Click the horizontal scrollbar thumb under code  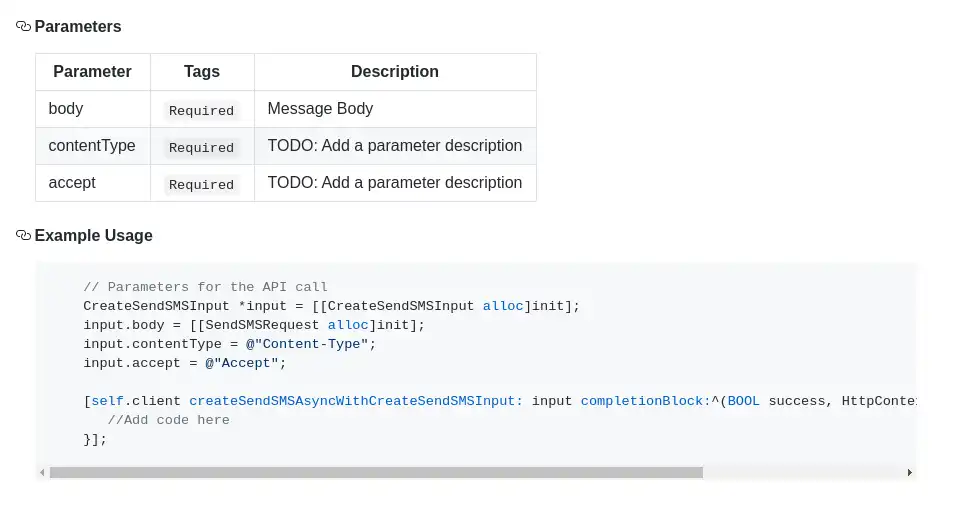point(376,472)
